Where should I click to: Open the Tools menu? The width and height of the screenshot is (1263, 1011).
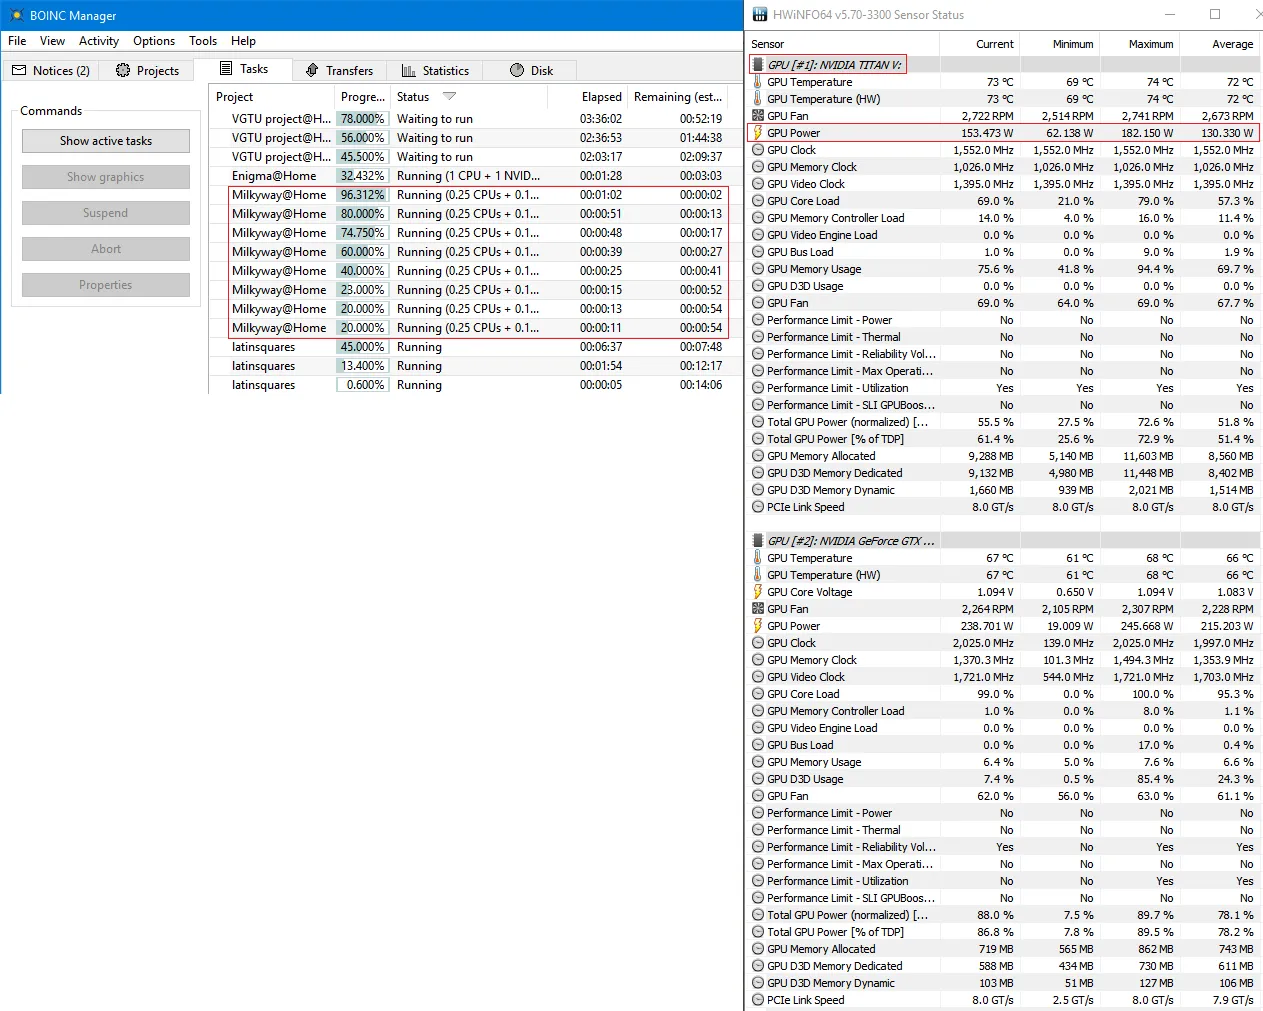point(203,41)
